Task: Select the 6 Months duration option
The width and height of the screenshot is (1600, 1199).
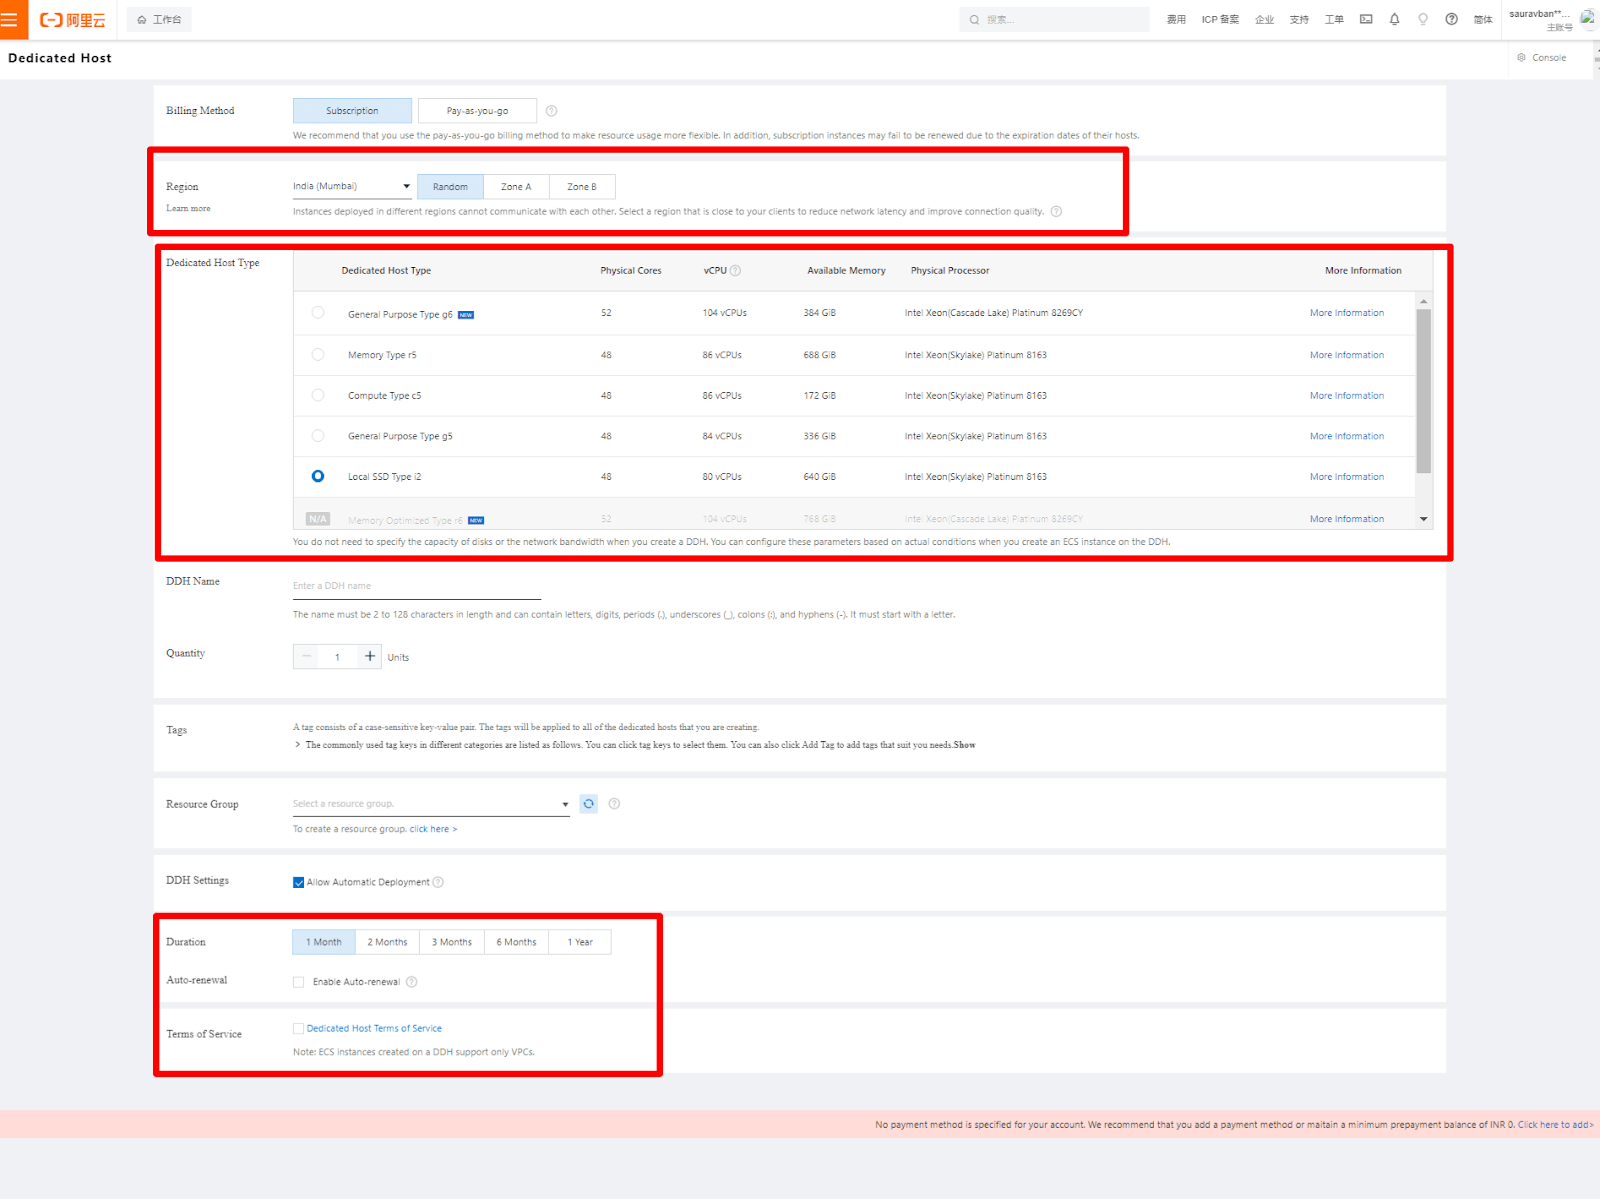Action: click(x=516, y=941)
